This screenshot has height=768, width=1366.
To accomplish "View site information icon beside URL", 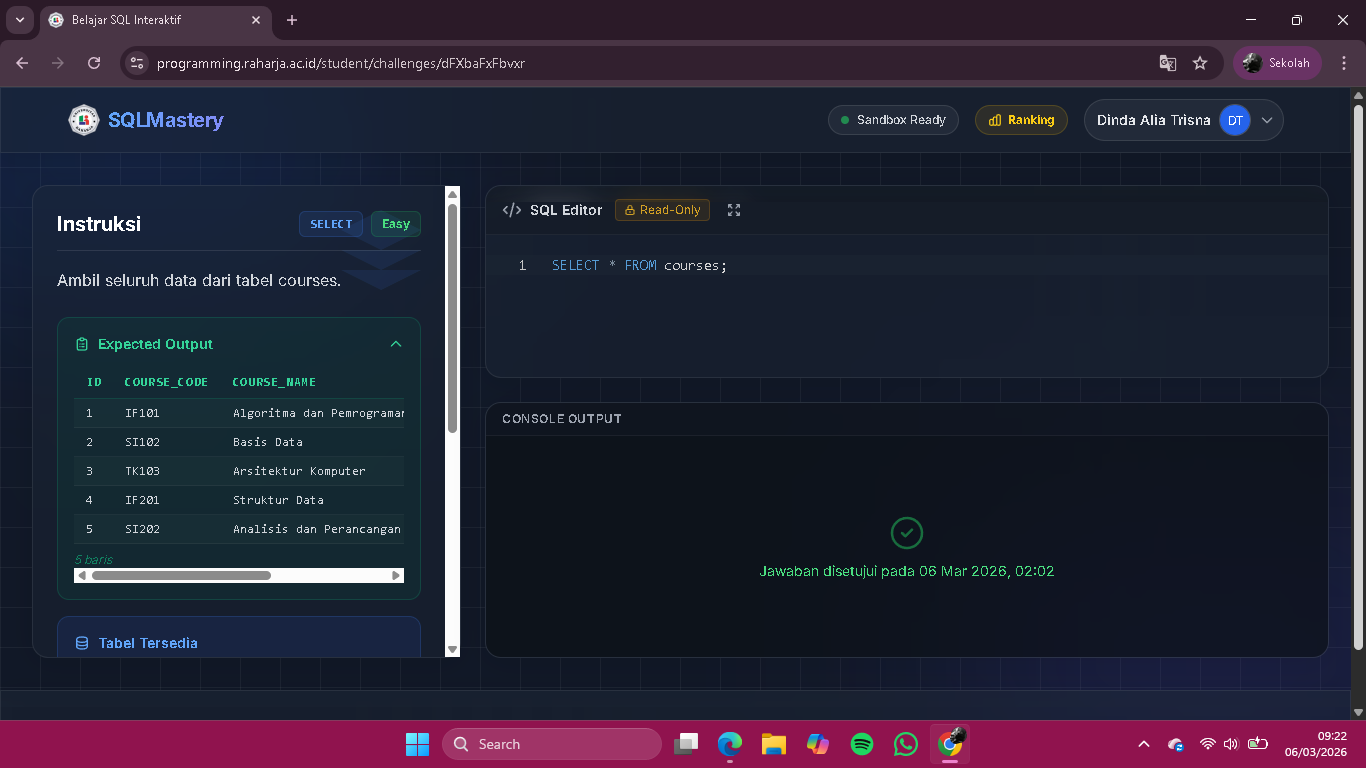I will tap(138, 63).
